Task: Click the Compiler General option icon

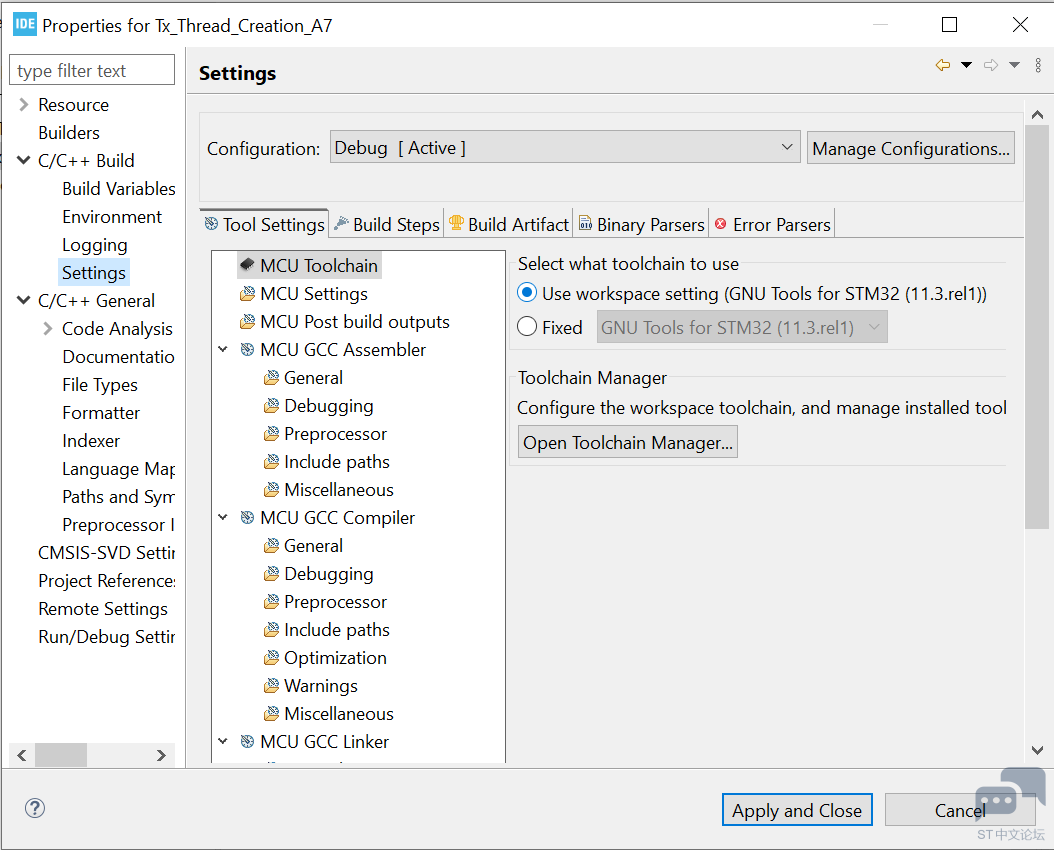Action: pyautogui.click(x=271, y=546)
